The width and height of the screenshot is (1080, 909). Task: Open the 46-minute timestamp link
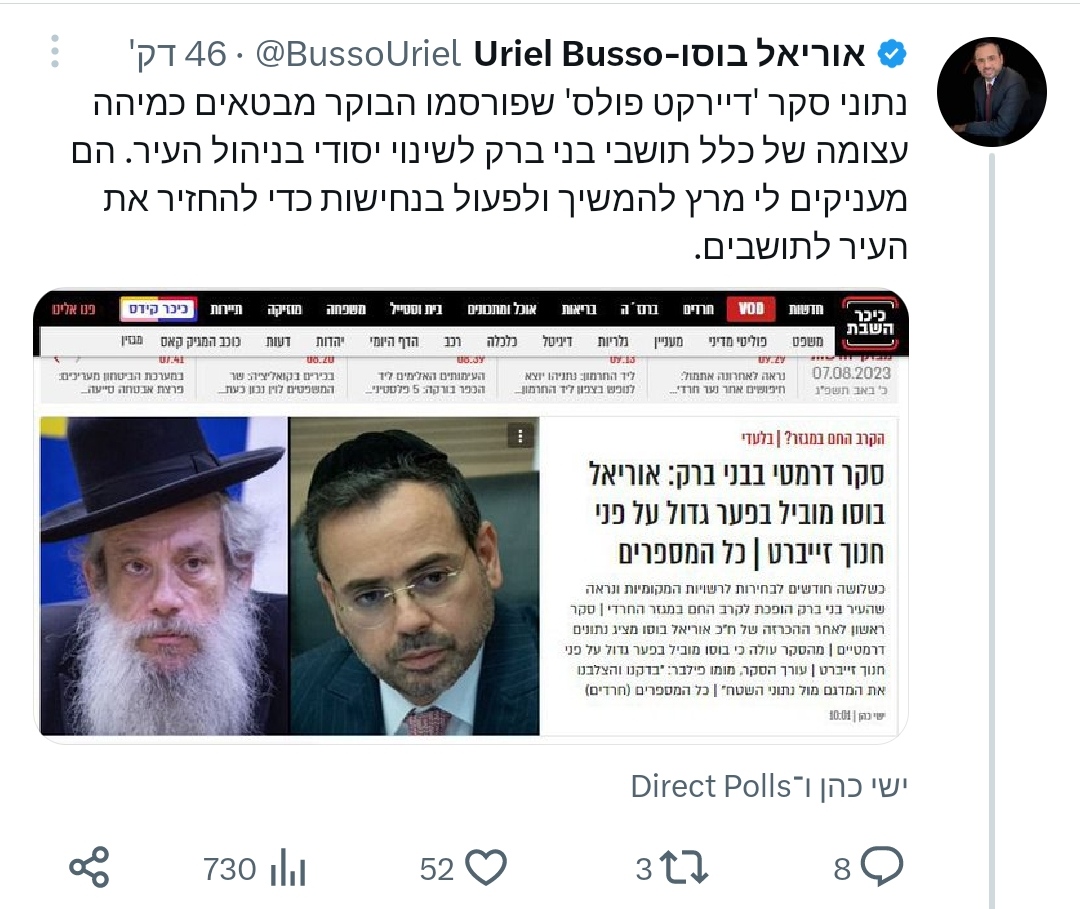[178, 54]
